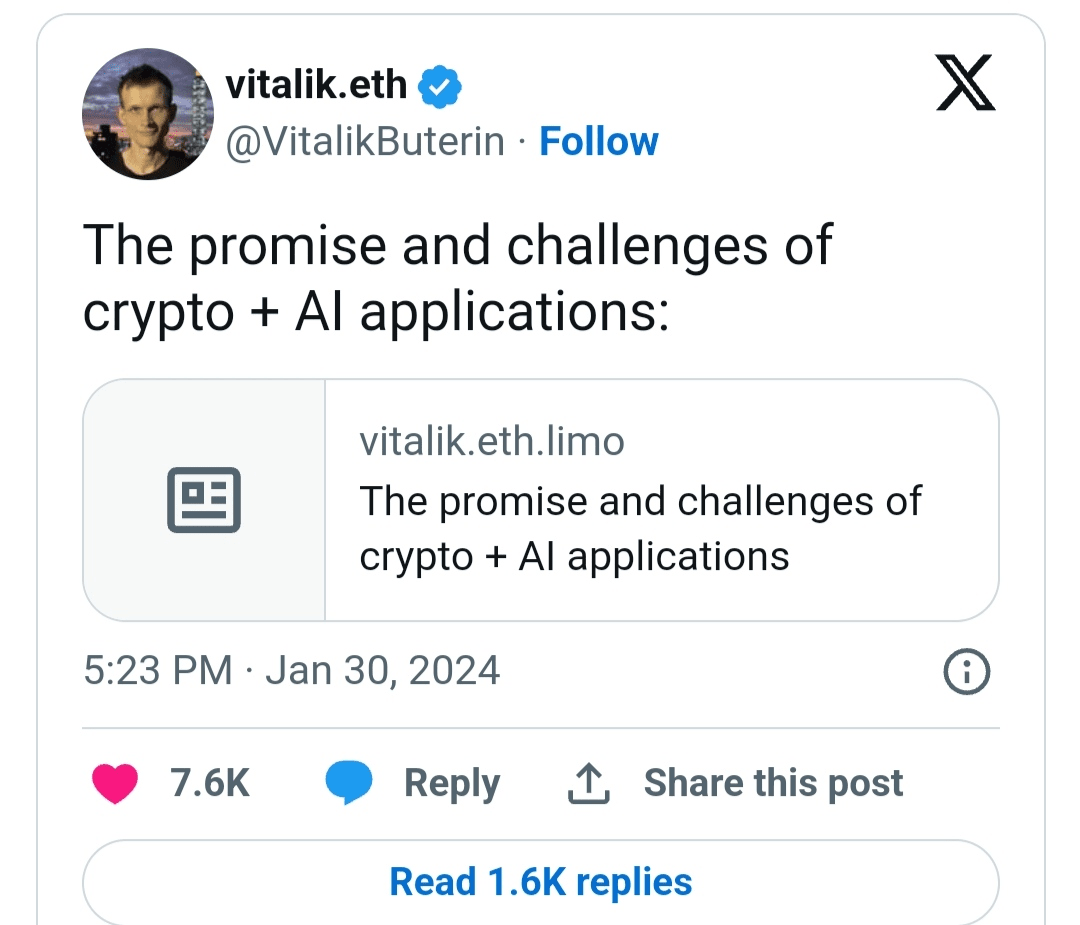Click the Reply text label
Viewport: 1080px width, 925px height.
point(451,783)
